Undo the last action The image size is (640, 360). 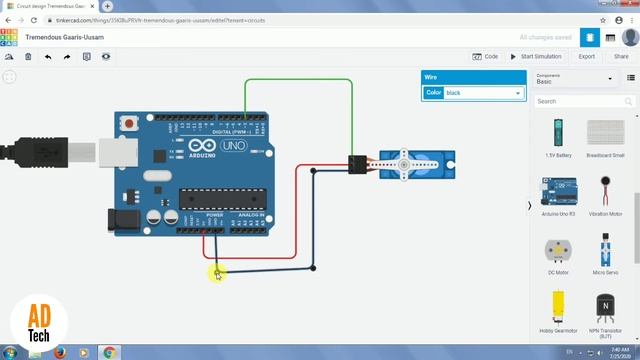(48, 57)
